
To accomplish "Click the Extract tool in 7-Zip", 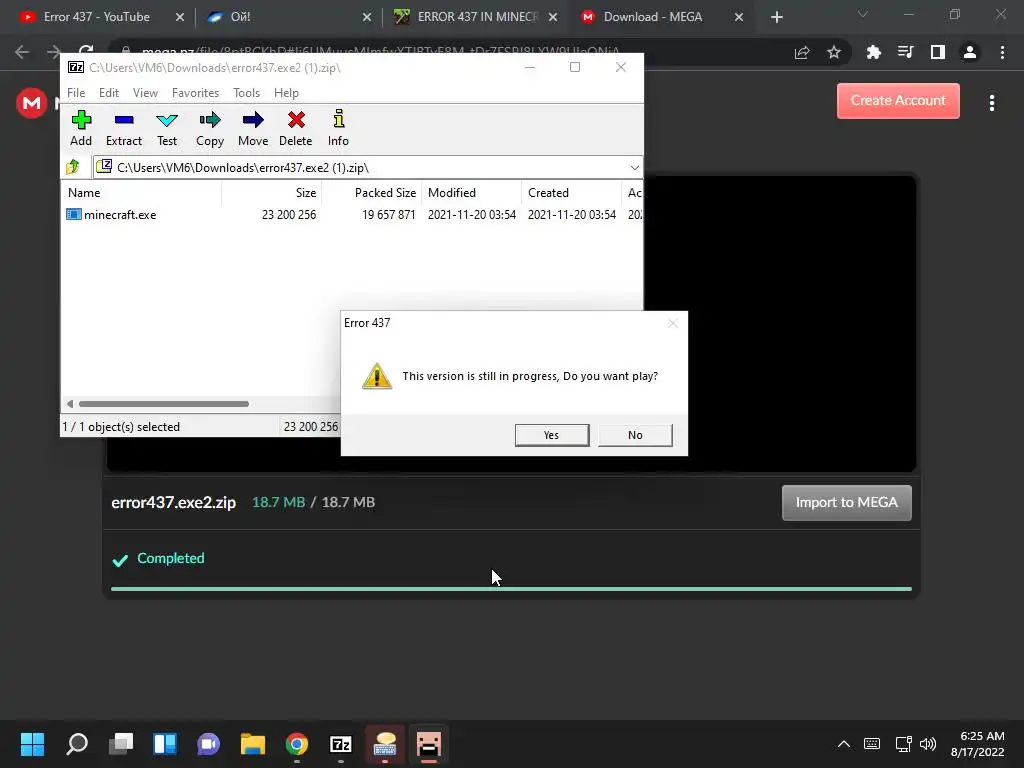I will point(123,128).
